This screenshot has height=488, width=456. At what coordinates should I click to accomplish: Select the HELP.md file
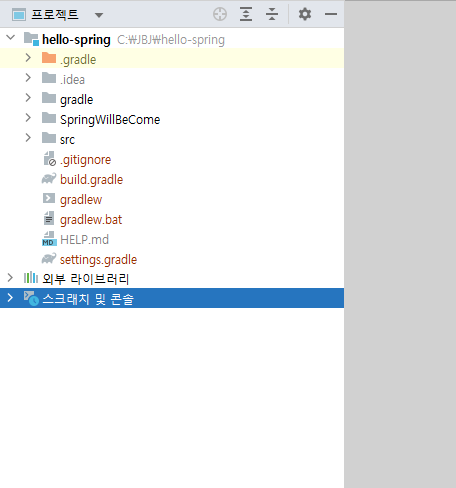(x=84, y=240)
